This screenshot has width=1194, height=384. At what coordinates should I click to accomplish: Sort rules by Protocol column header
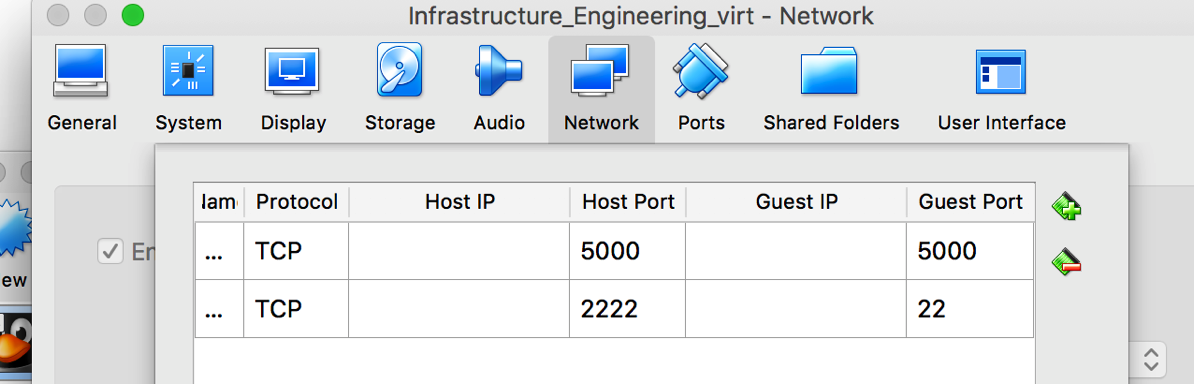tap(296, 202)
